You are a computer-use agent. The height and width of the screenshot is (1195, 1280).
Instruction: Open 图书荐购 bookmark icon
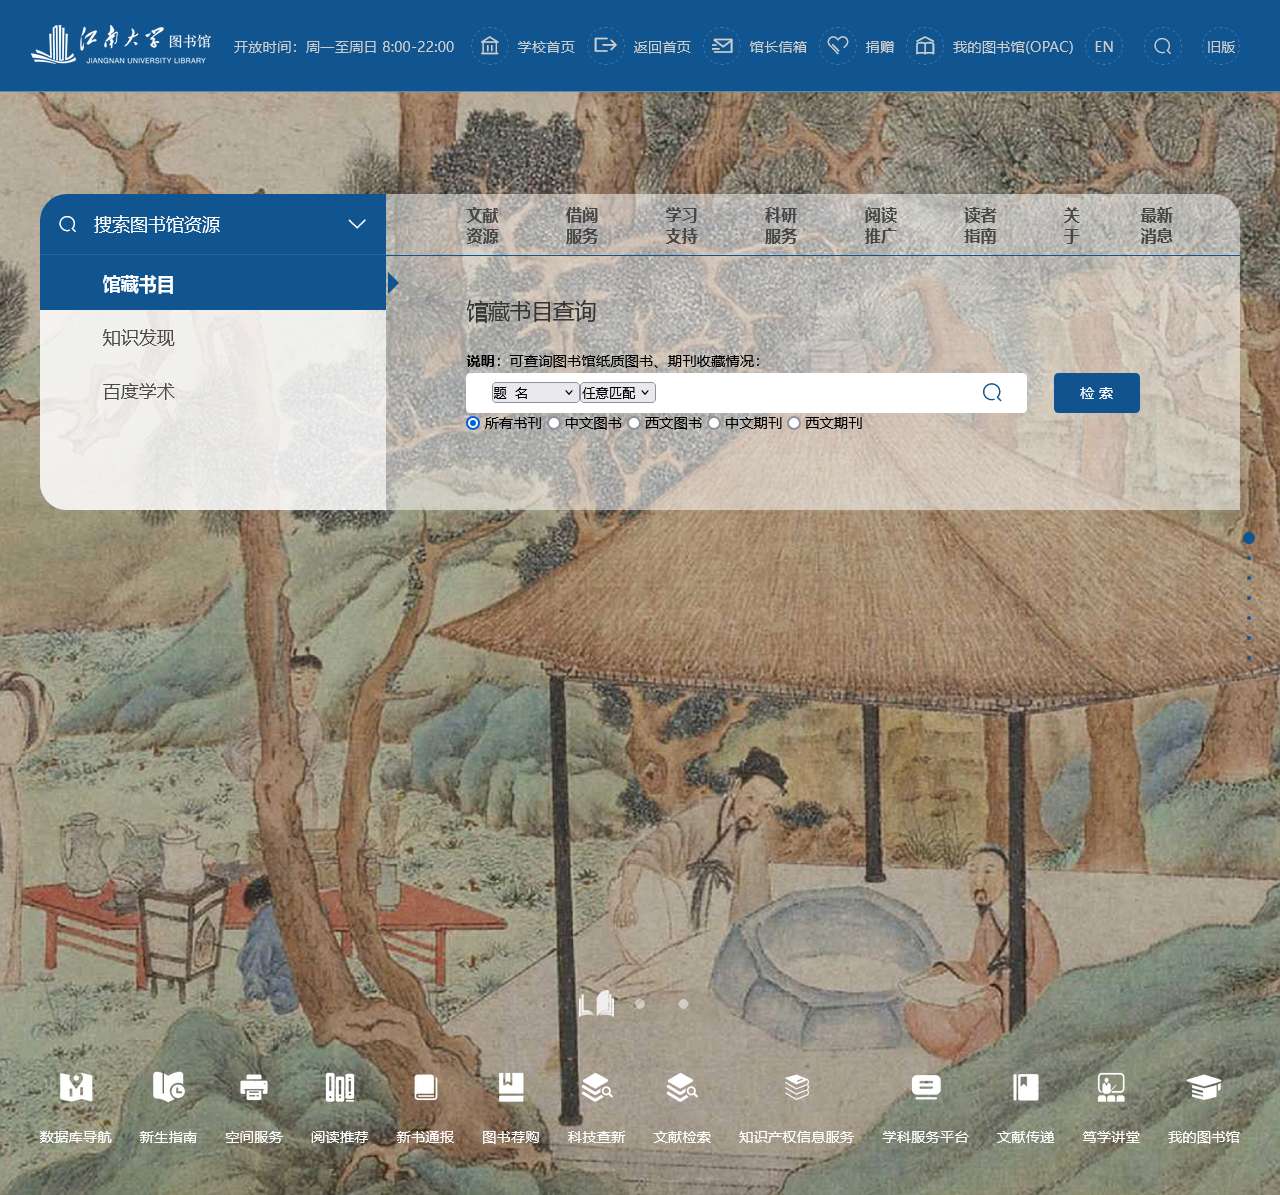click(x=511, y=1087)
